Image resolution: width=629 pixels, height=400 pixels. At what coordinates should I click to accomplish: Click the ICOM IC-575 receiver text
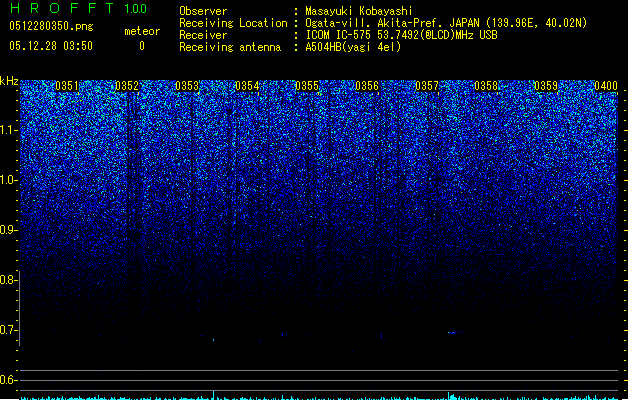pyautogui.click(x=402, y=35)
